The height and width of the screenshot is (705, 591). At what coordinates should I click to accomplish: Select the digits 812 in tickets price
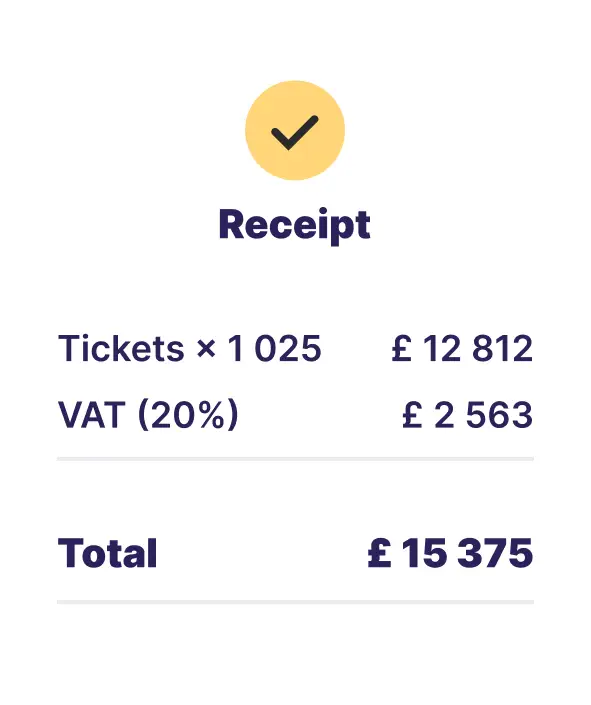point(503,348)
